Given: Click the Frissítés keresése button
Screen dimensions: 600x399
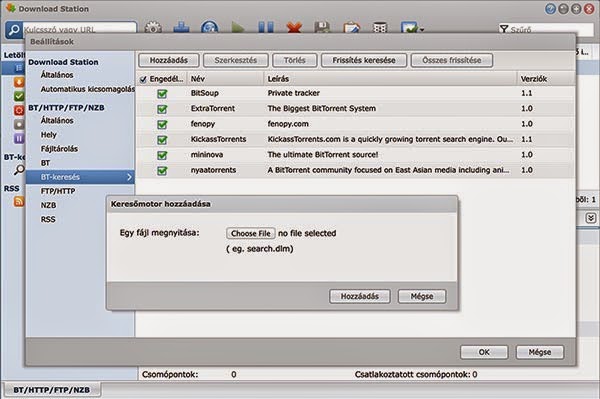Looking at the screenshot, I should (364, 60).
